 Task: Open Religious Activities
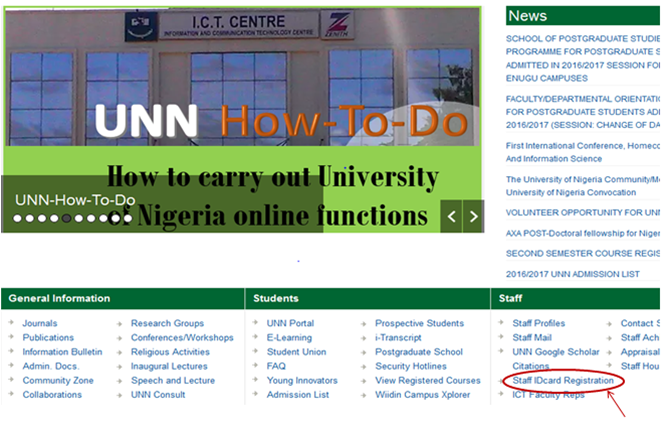tap(170, 352)
